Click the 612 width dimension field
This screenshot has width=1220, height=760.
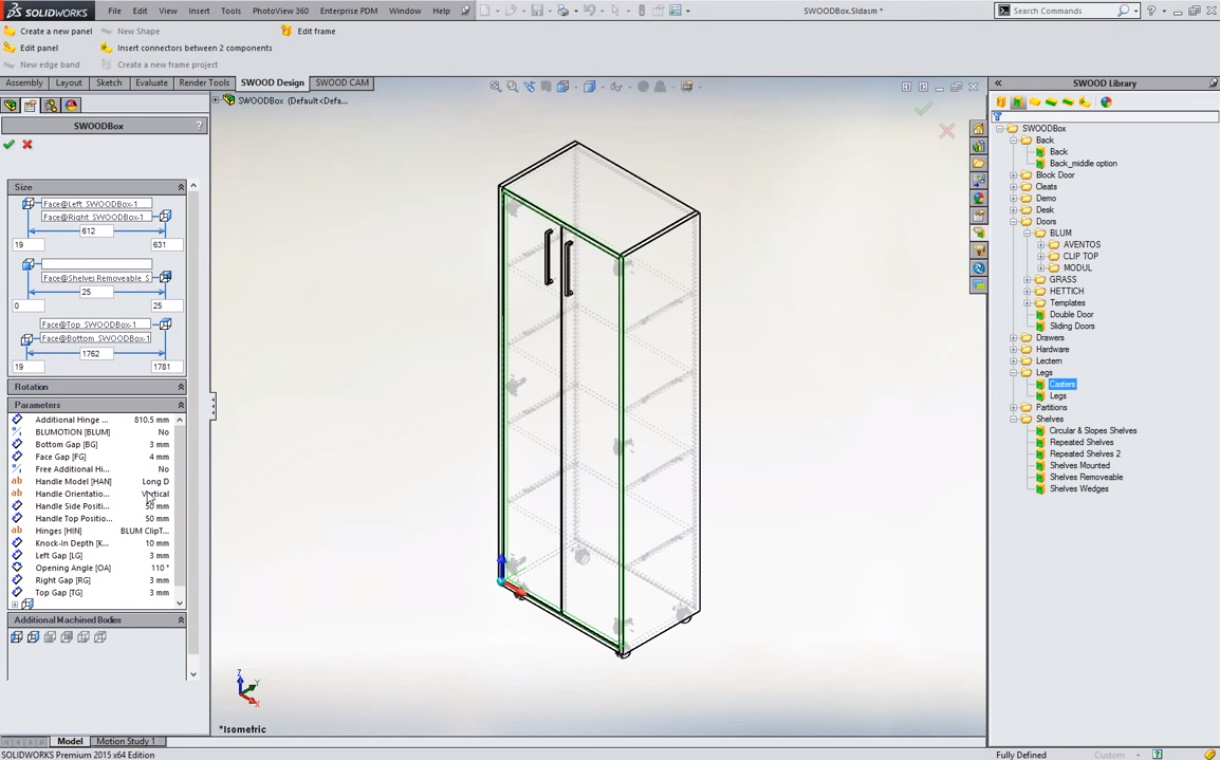pyautogui.click(x=89, y=231)
